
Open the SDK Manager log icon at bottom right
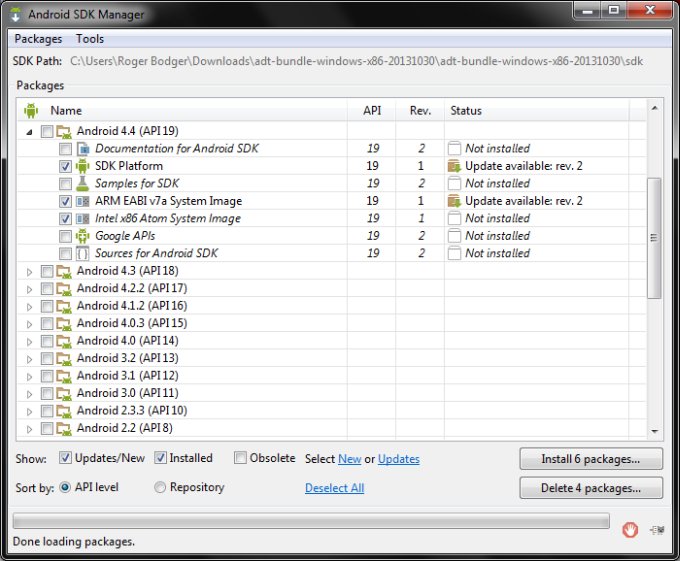(x=657, y=530)
